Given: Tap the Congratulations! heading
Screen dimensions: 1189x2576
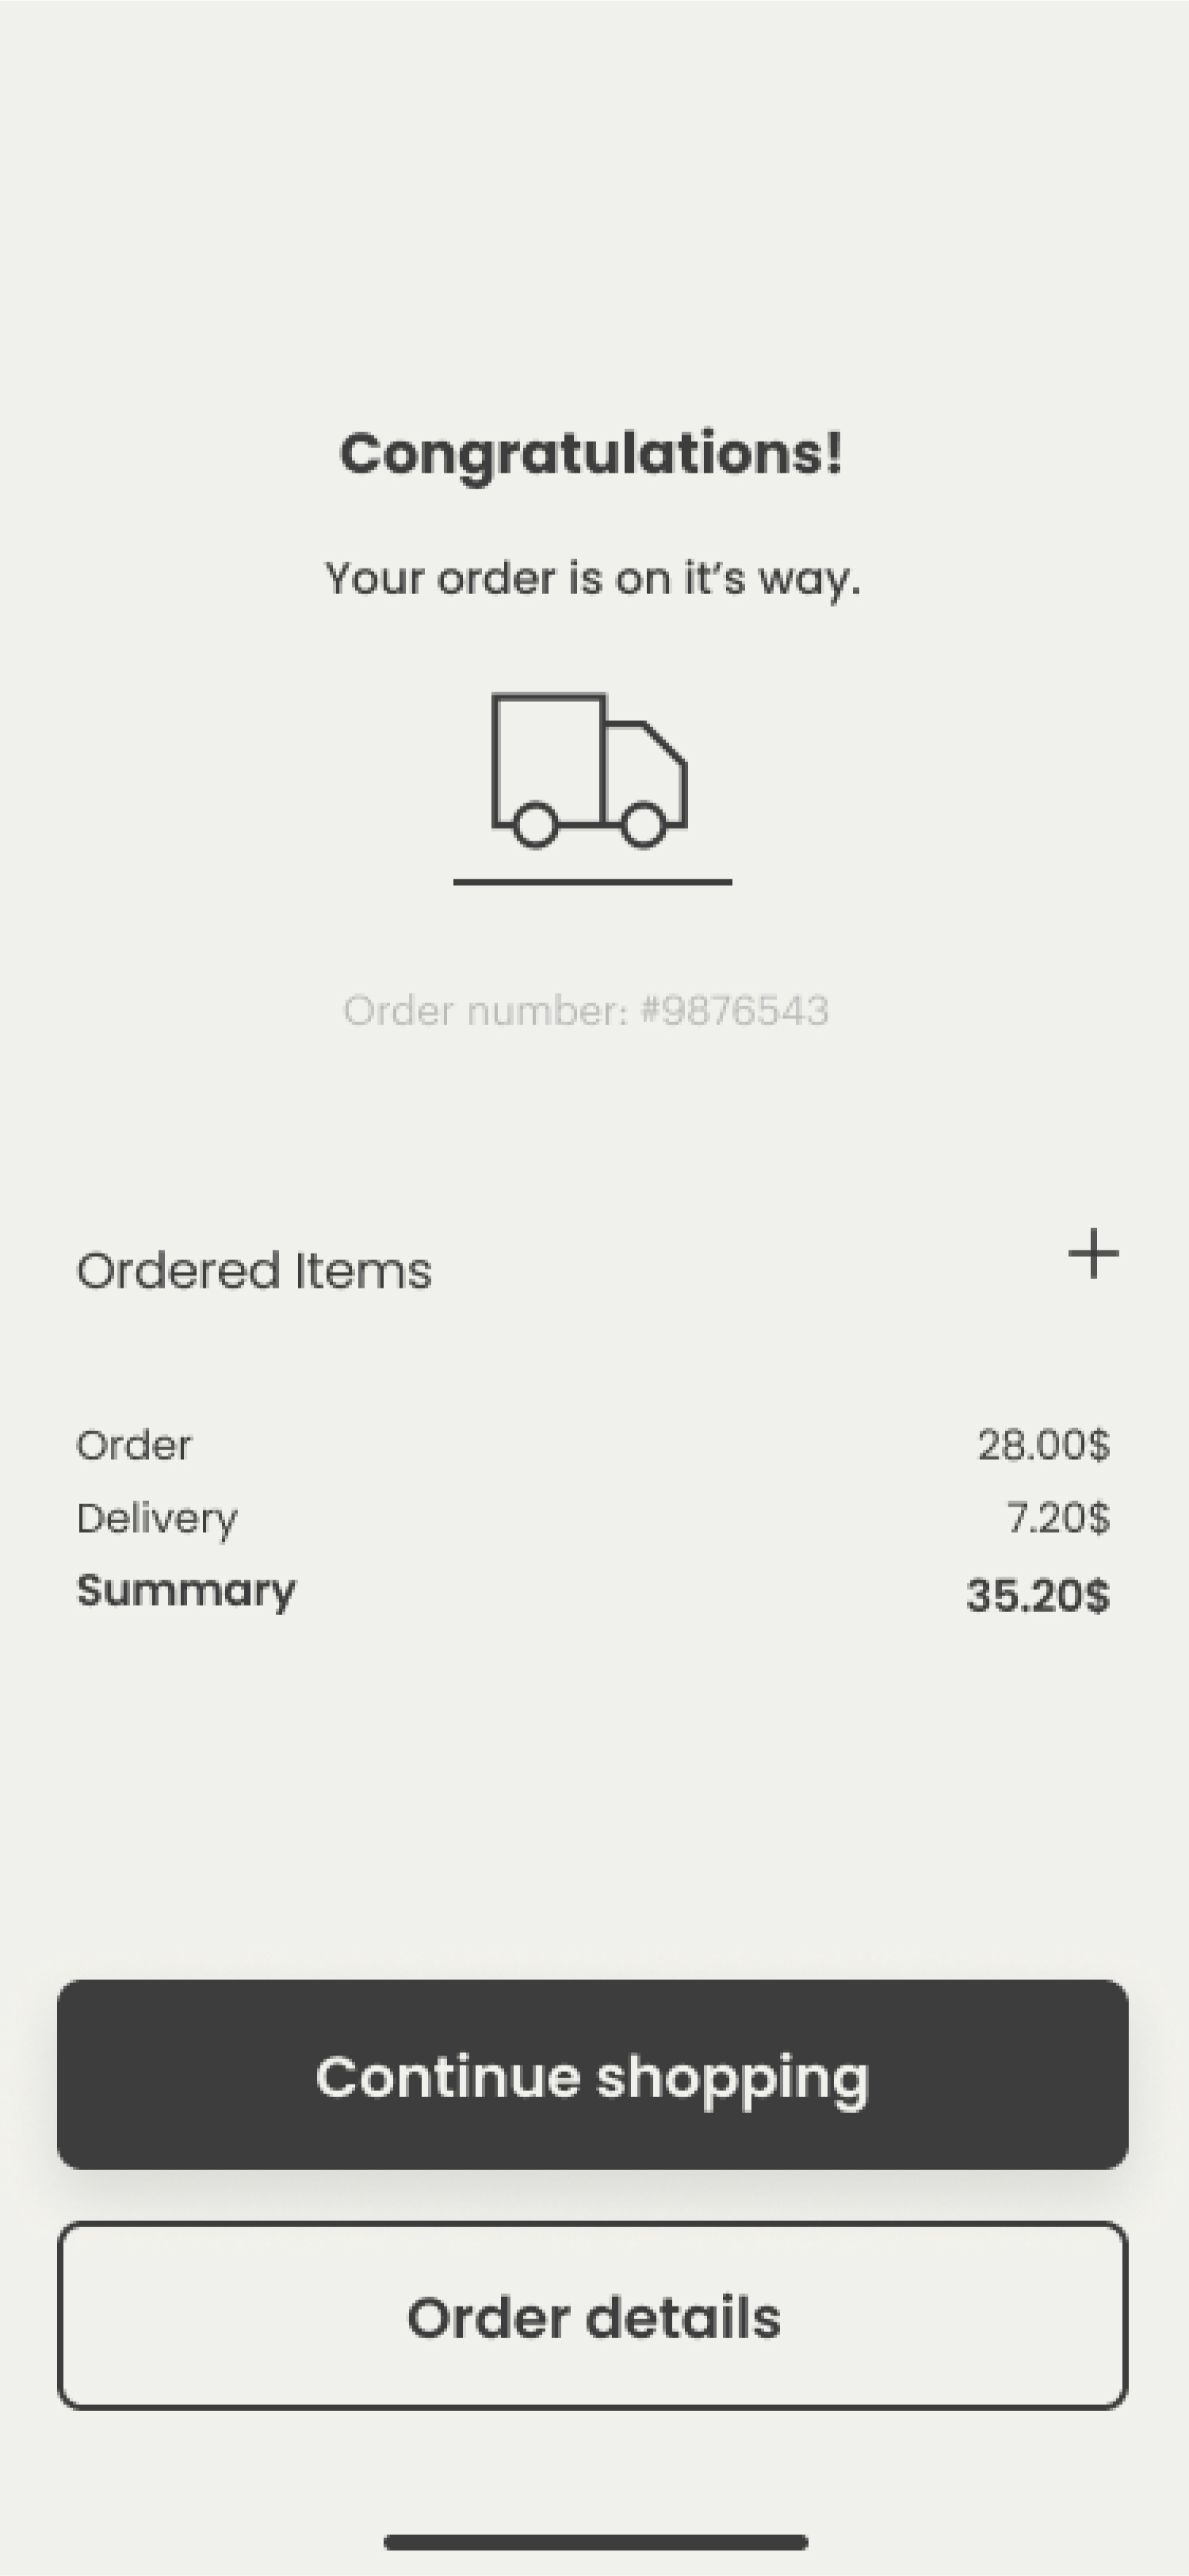Looking at the screenshot, I should pos(591,455).
